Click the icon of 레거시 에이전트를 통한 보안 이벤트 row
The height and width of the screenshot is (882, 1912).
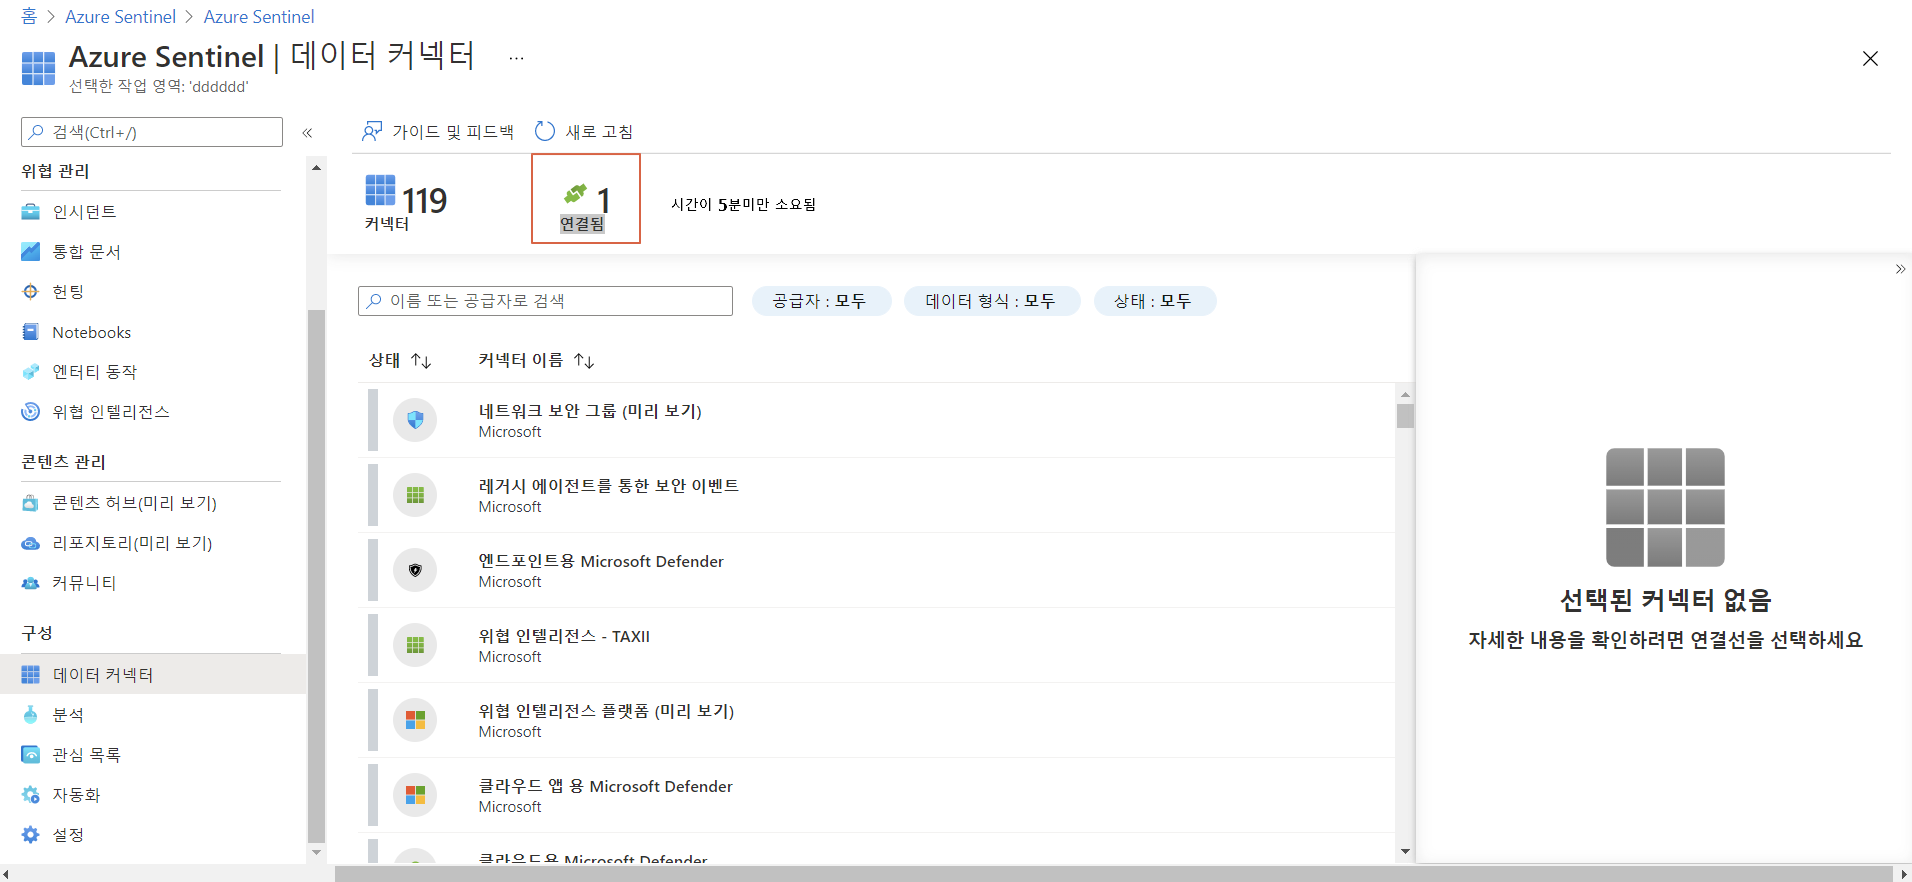coord(415,495)
